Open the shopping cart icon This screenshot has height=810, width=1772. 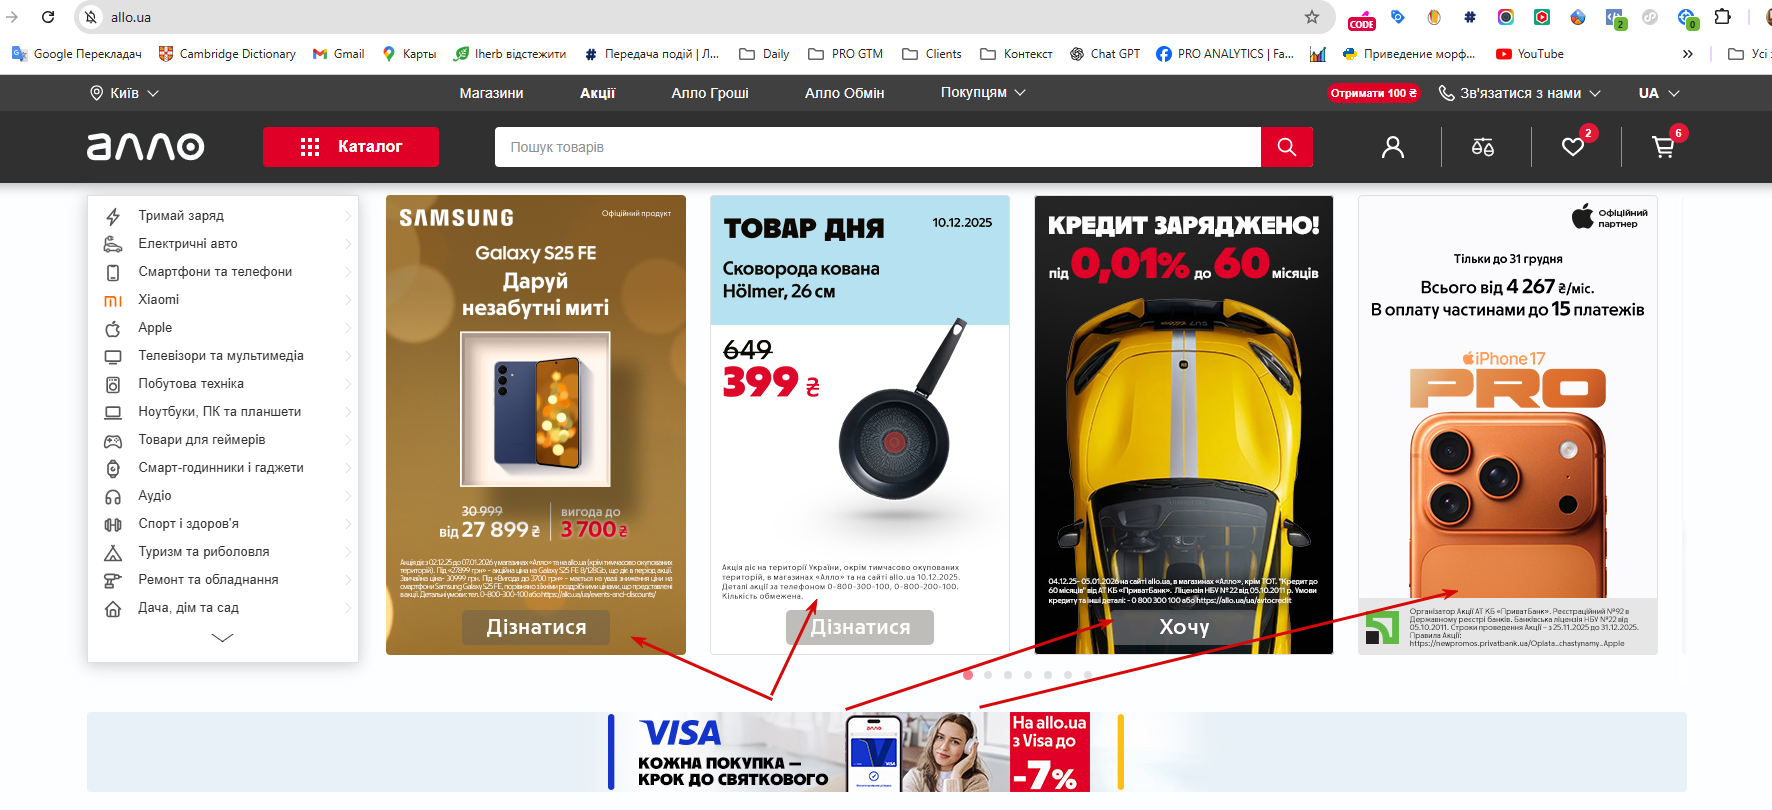click(x=1663, y=147)
